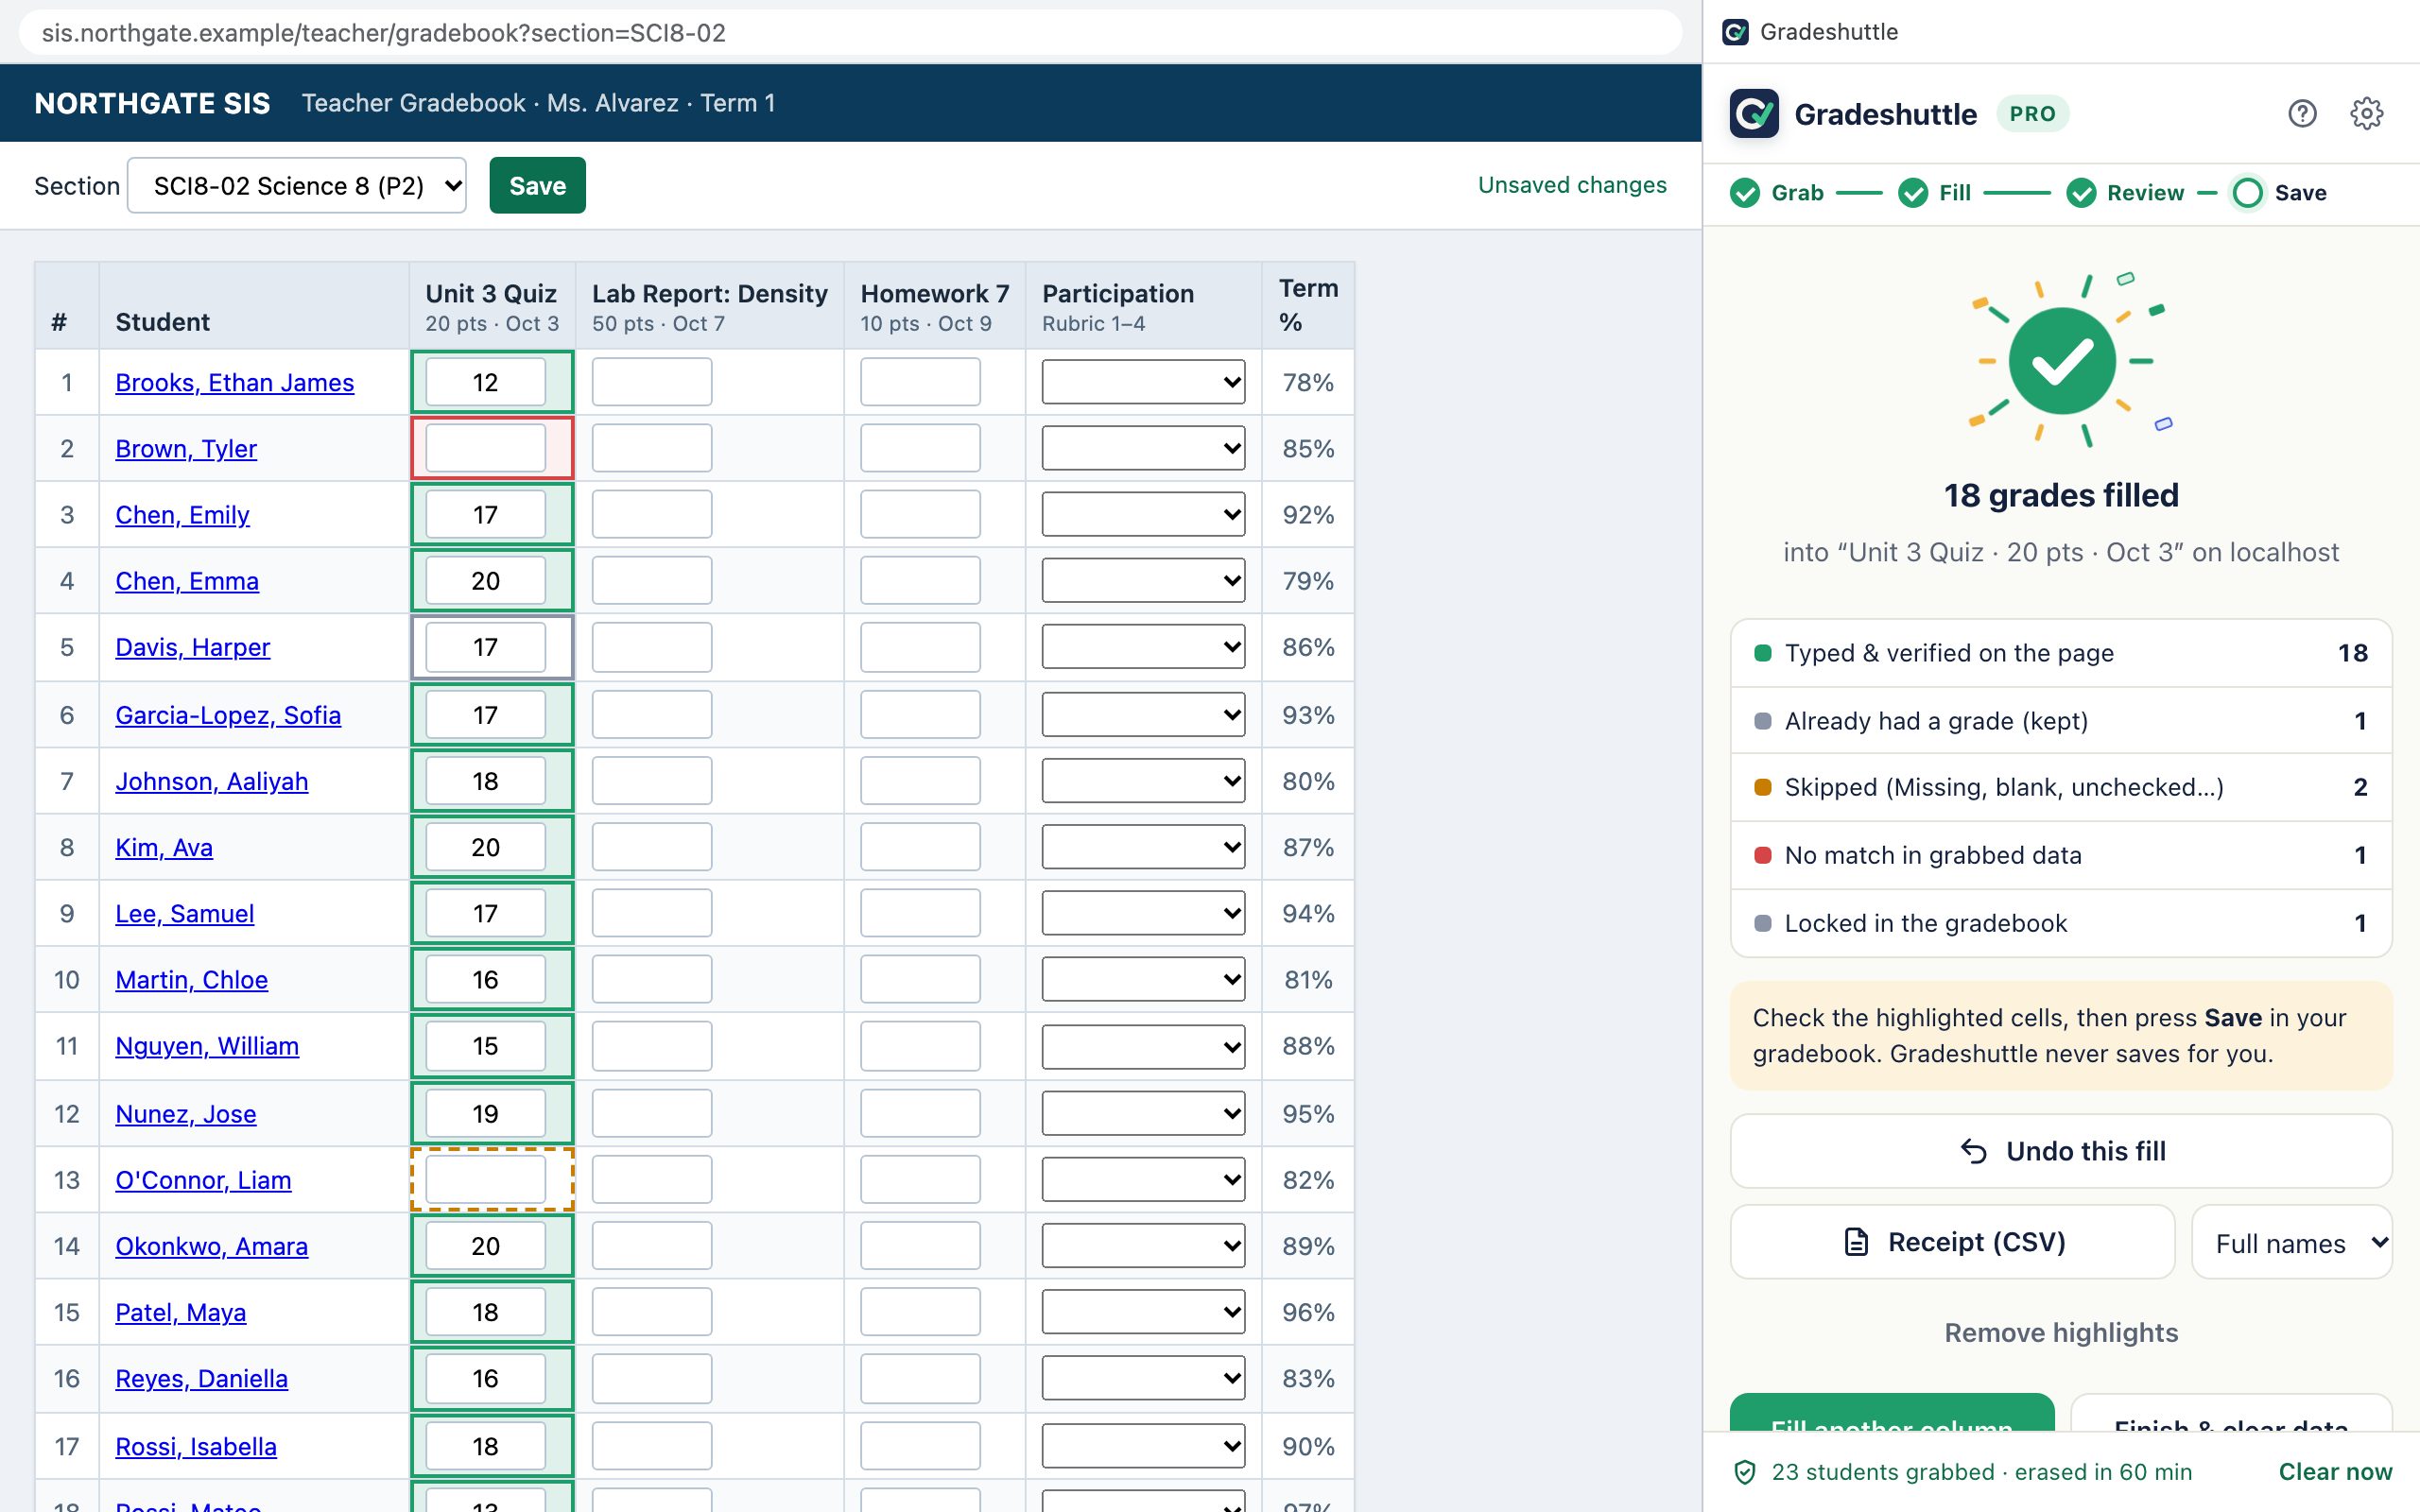Click the 'No match in grabbed data' row

(2060, 855)
